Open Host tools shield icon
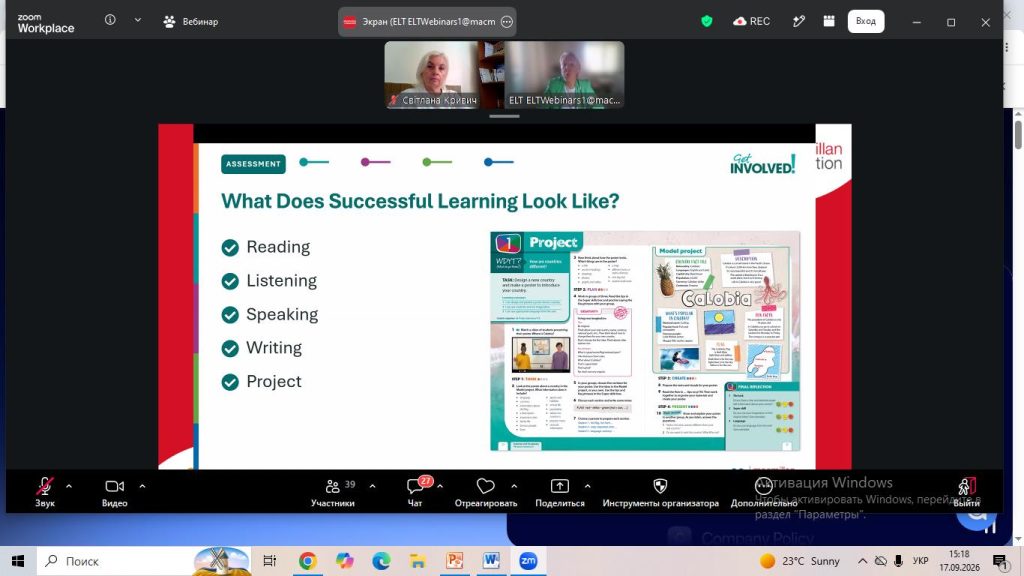The image size is (1024, 576). click(660, 492)
